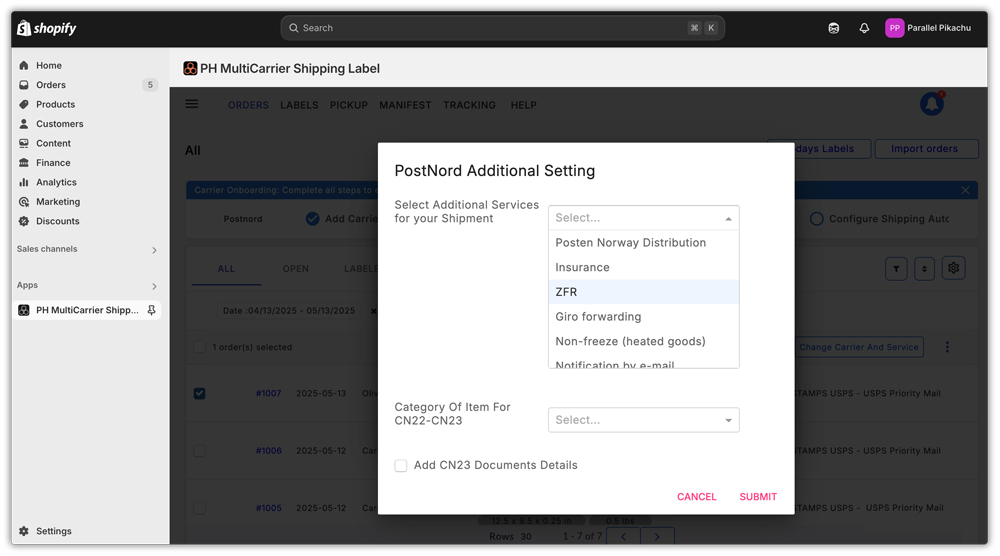Click the Settings gear icon in sidebar

coord(24,531)
